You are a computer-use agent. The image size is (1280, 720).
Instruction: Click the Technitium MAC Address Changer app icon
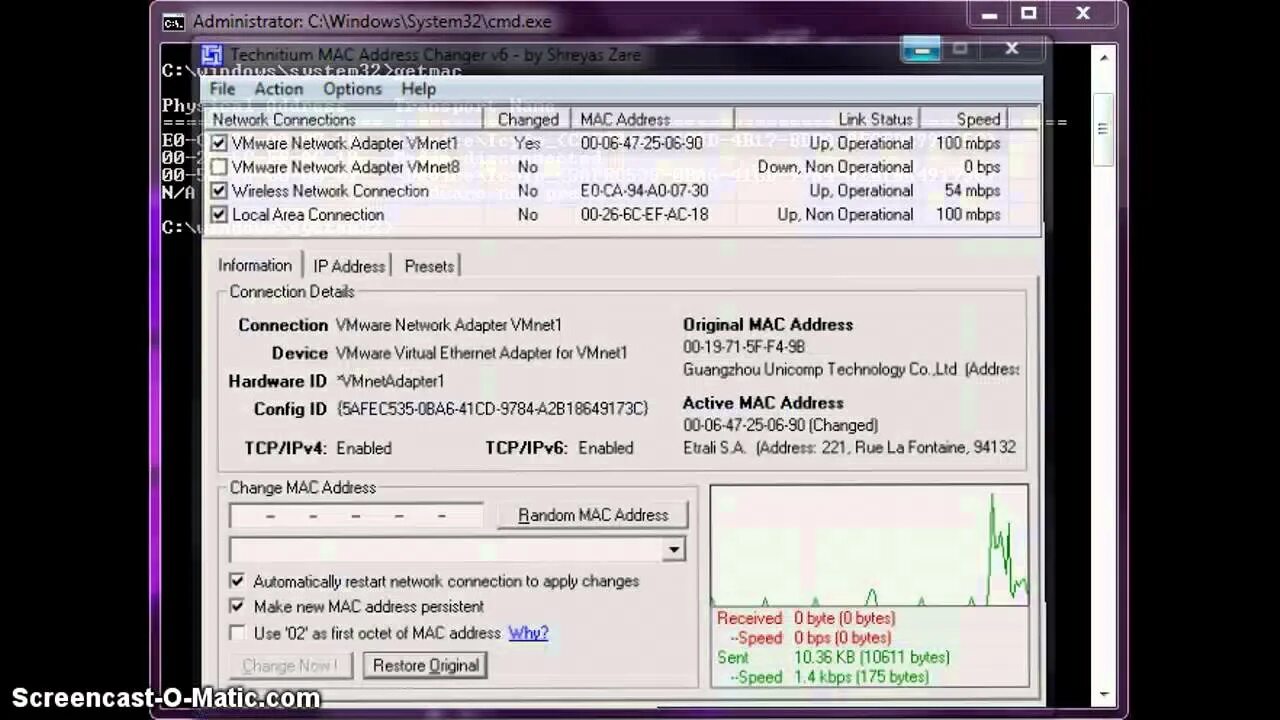tap(211, 55)
